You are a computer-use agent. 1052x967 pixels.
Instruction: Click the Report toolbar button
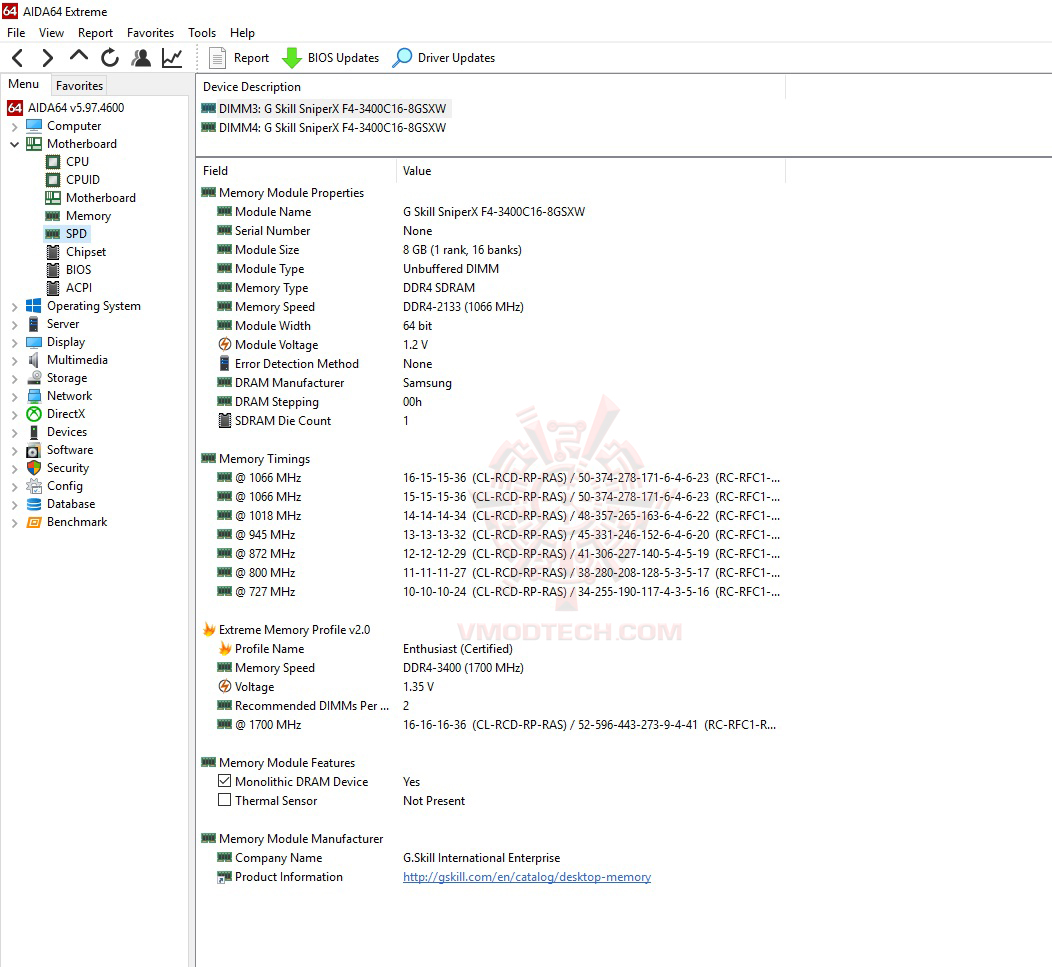239,58
